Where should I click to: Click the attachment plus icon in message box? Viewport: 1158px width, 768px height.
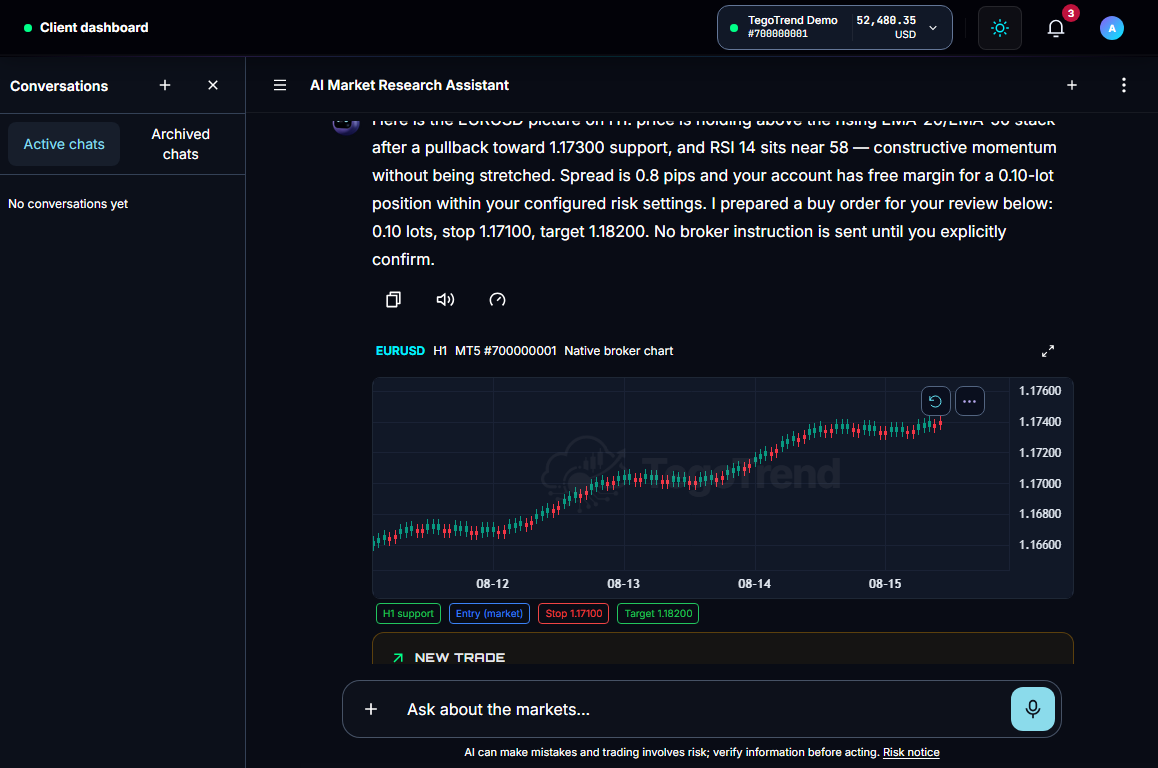click(x=371, y=709)
